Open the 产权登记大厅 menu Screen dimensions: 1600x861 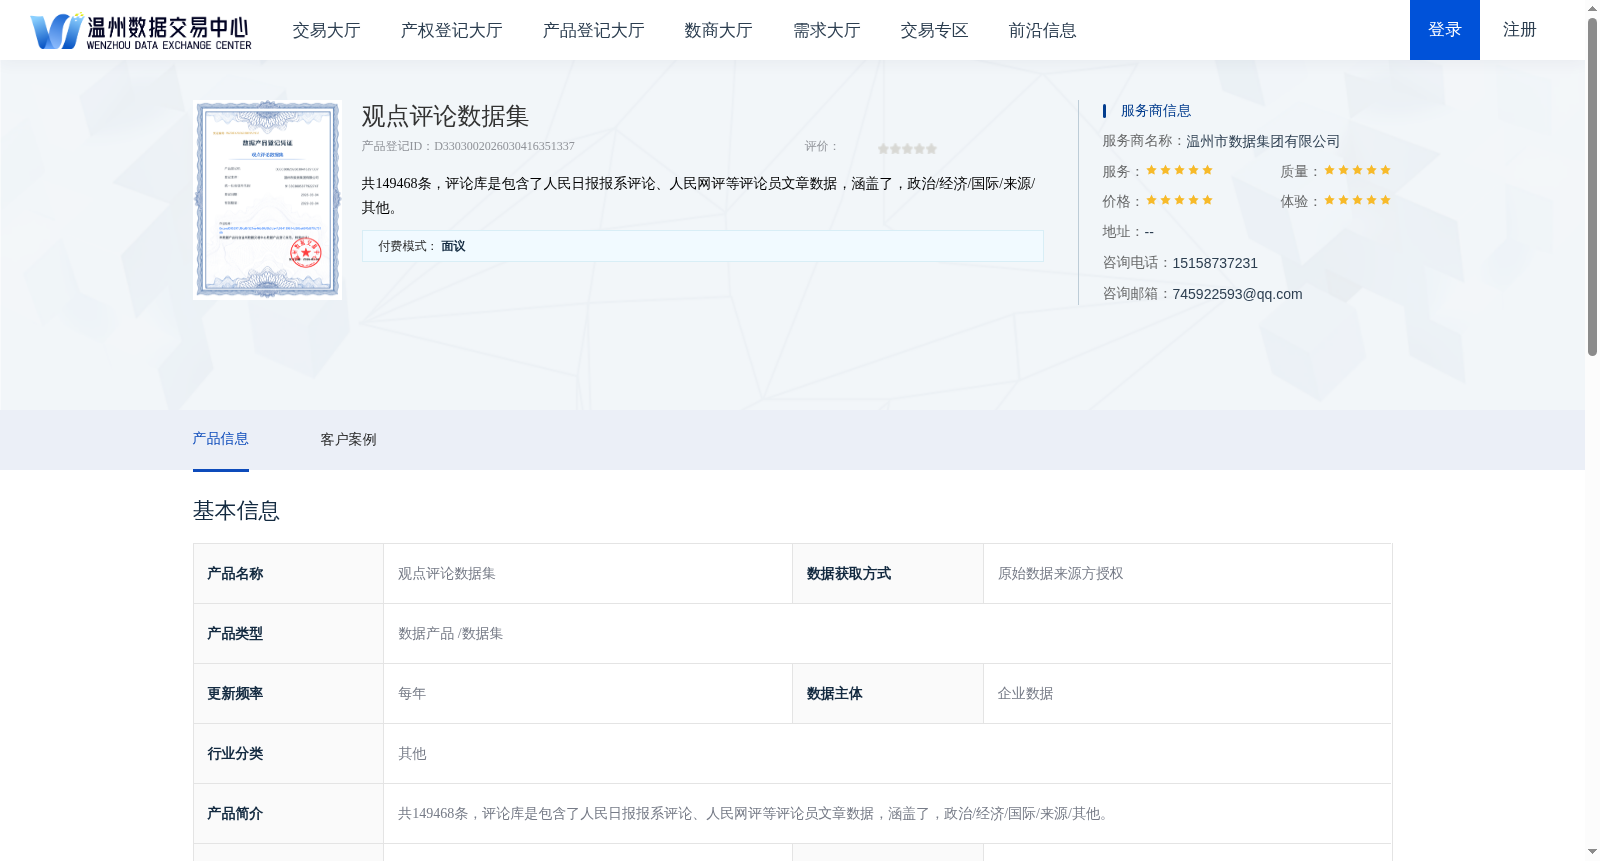point(451,31)
